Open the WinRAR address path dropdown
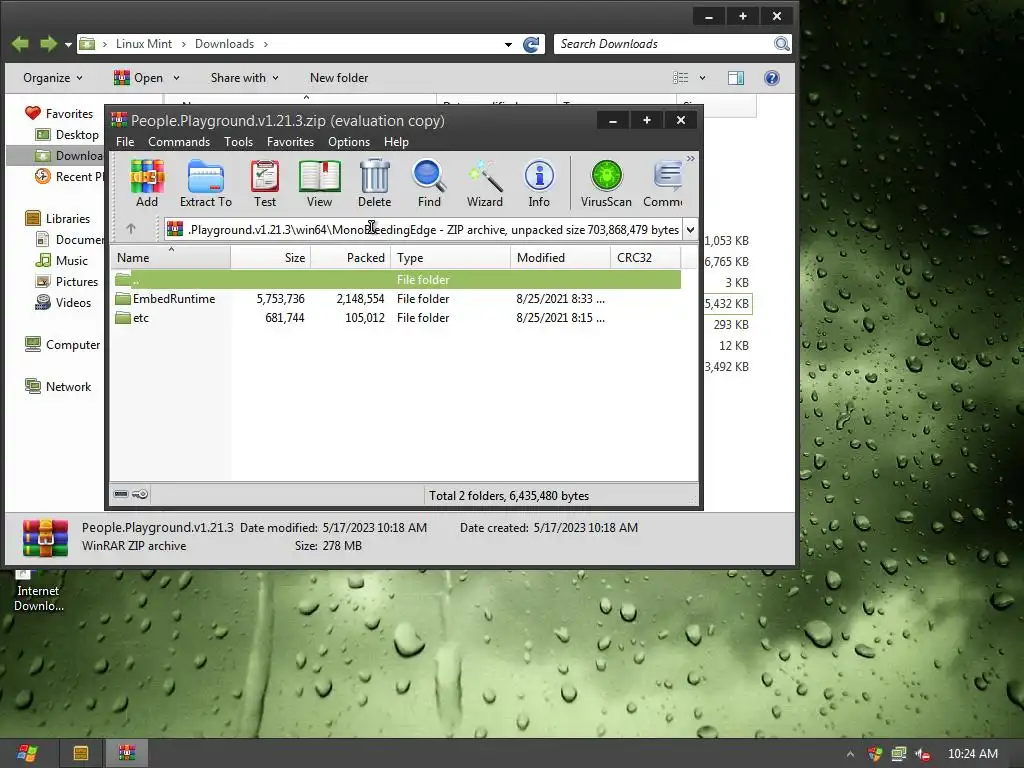This screenshot has width=1024, height=768. point(690,229)
